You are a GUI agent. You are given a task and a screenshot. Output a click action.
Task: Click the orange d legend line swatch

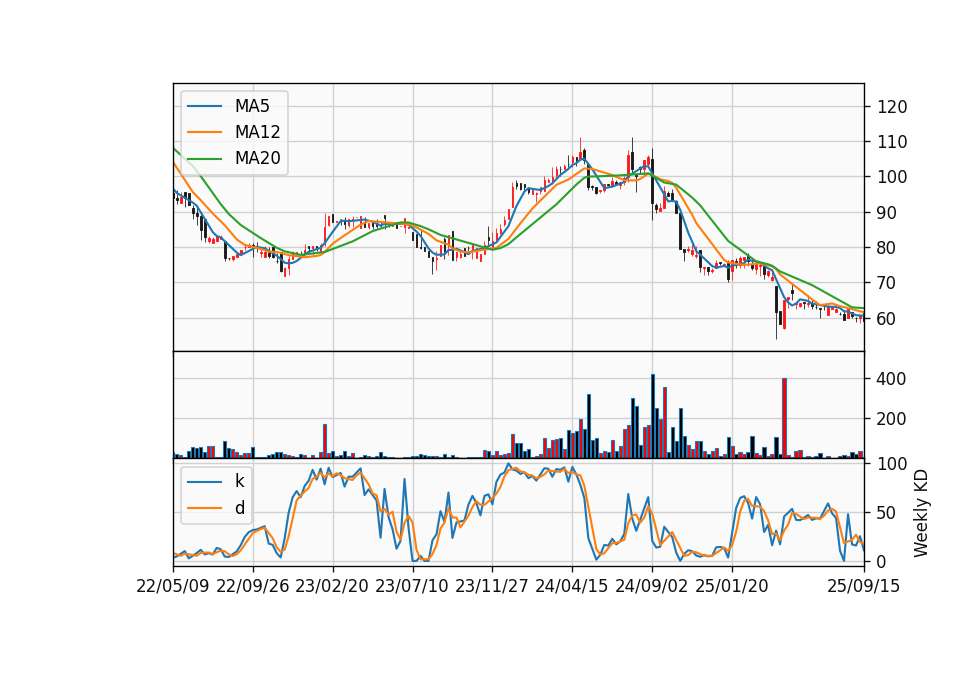pyautogui.click(x=204, y=507)
